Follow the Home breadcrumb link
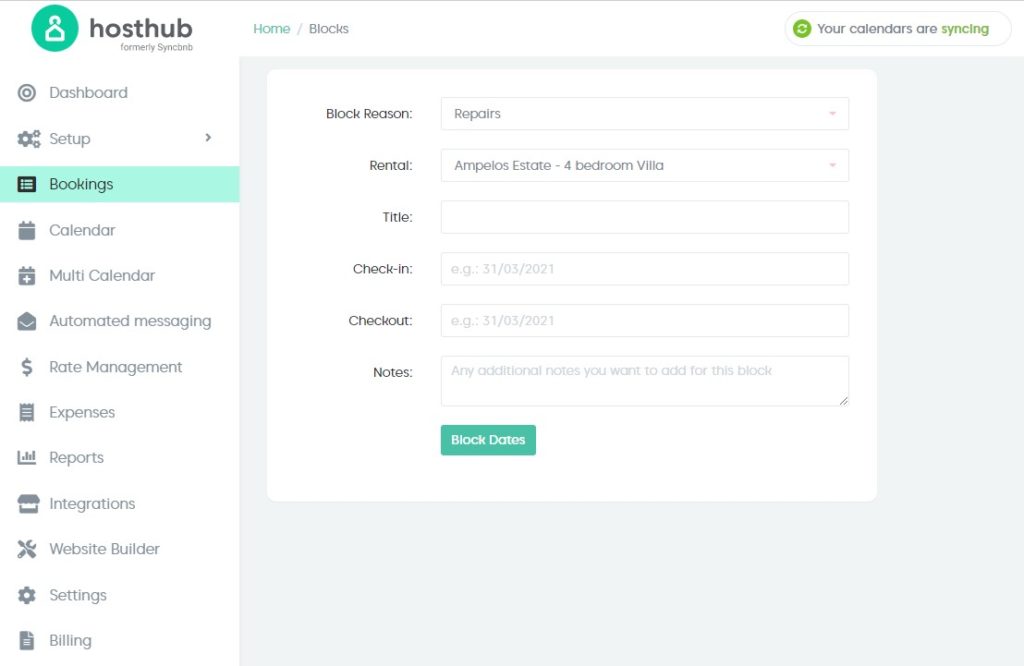Image resolution: width=1024 pixels, height=666 pixels. click(272, 29)
